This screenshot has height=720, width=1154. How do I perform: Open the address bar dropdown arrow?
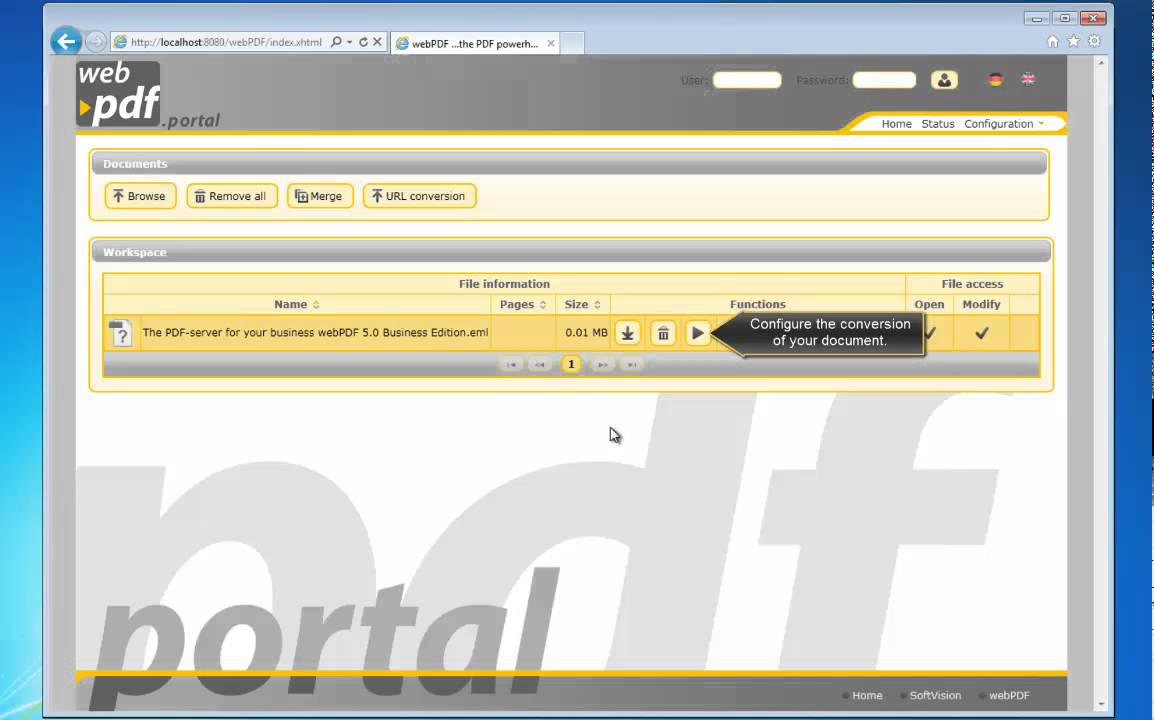coord(349,42)
